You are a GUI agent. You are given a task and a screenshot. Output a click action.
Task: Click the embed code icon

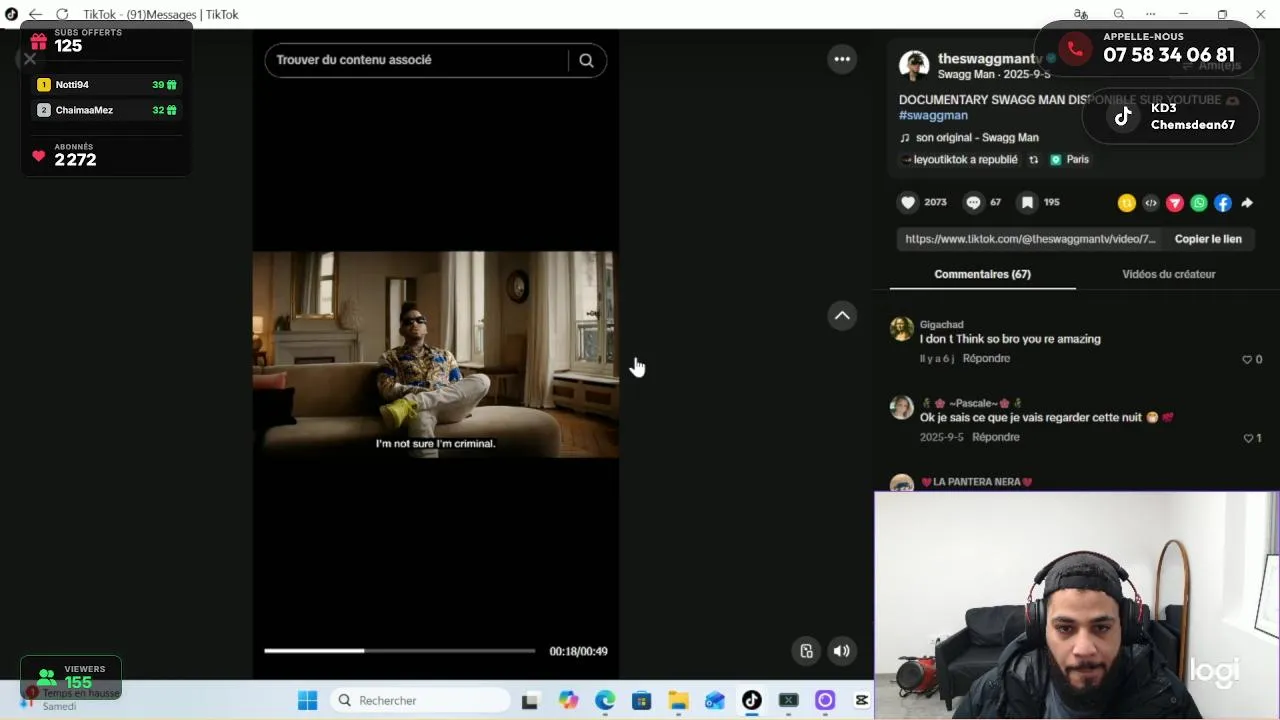1151,203
